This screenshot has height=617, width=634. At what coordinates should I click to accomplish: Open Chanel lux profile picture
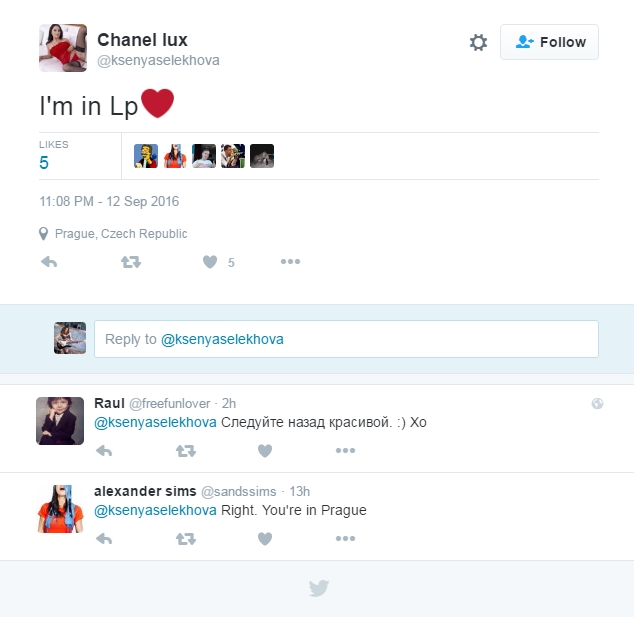click(x=63, y=48)
